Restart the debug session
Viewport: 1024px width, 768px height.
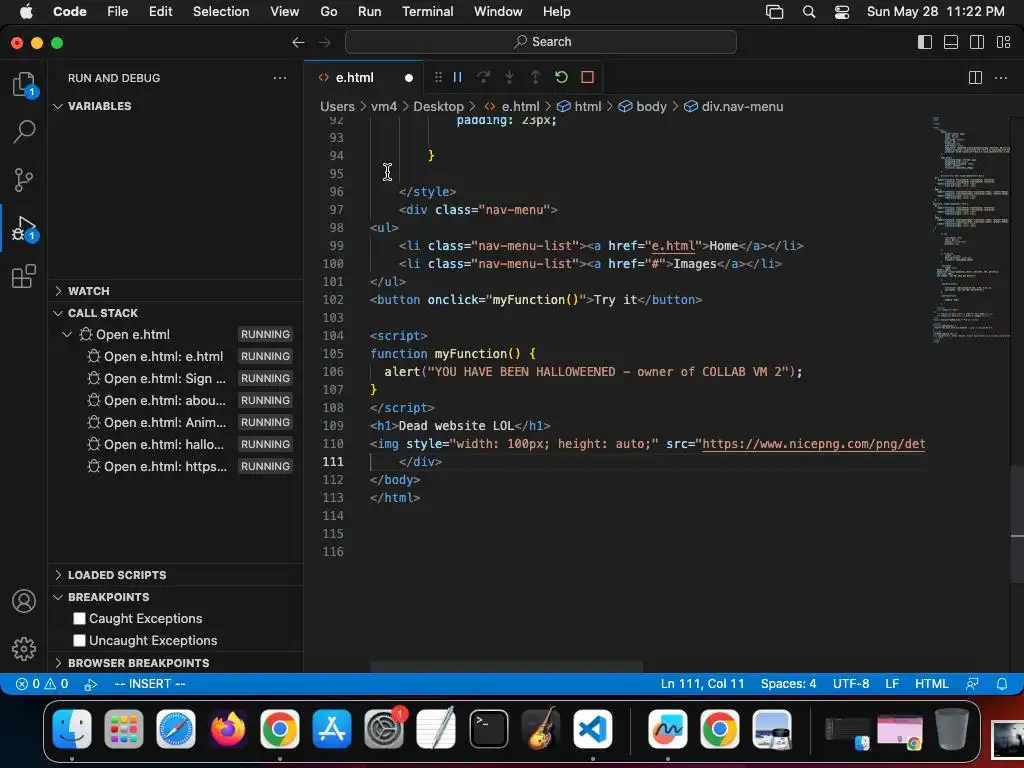pyautogui.click(x=561, y=77)
